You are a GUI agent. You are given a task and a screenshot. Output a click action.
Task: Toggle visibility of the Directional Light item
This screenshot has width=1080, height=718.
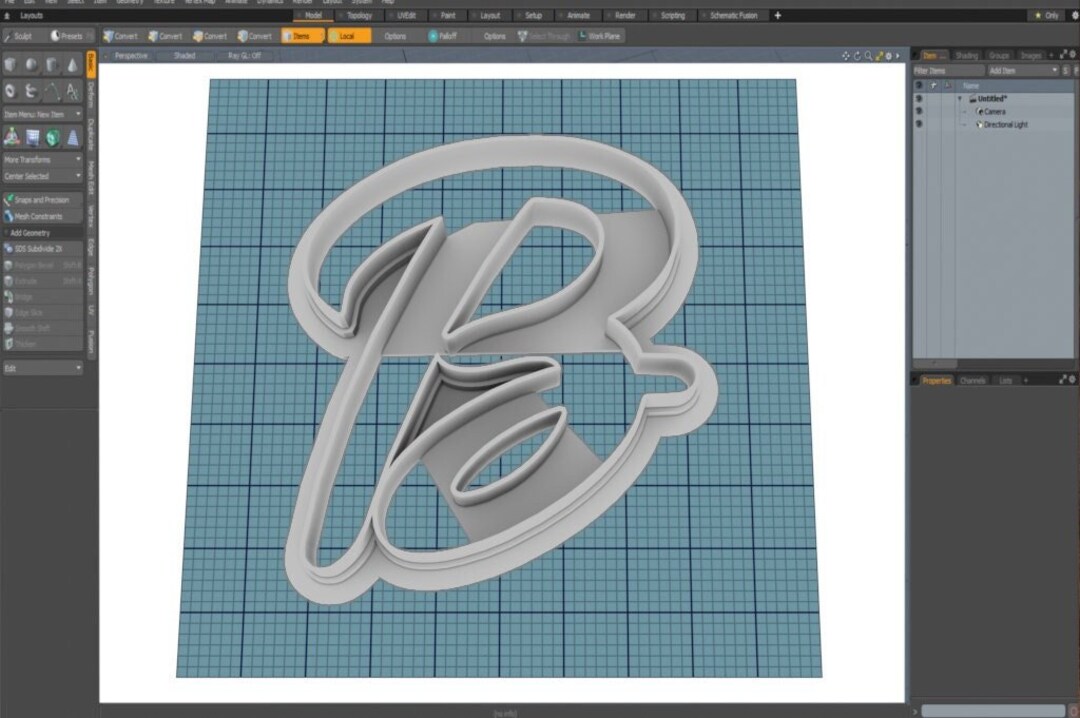point(919,124)
